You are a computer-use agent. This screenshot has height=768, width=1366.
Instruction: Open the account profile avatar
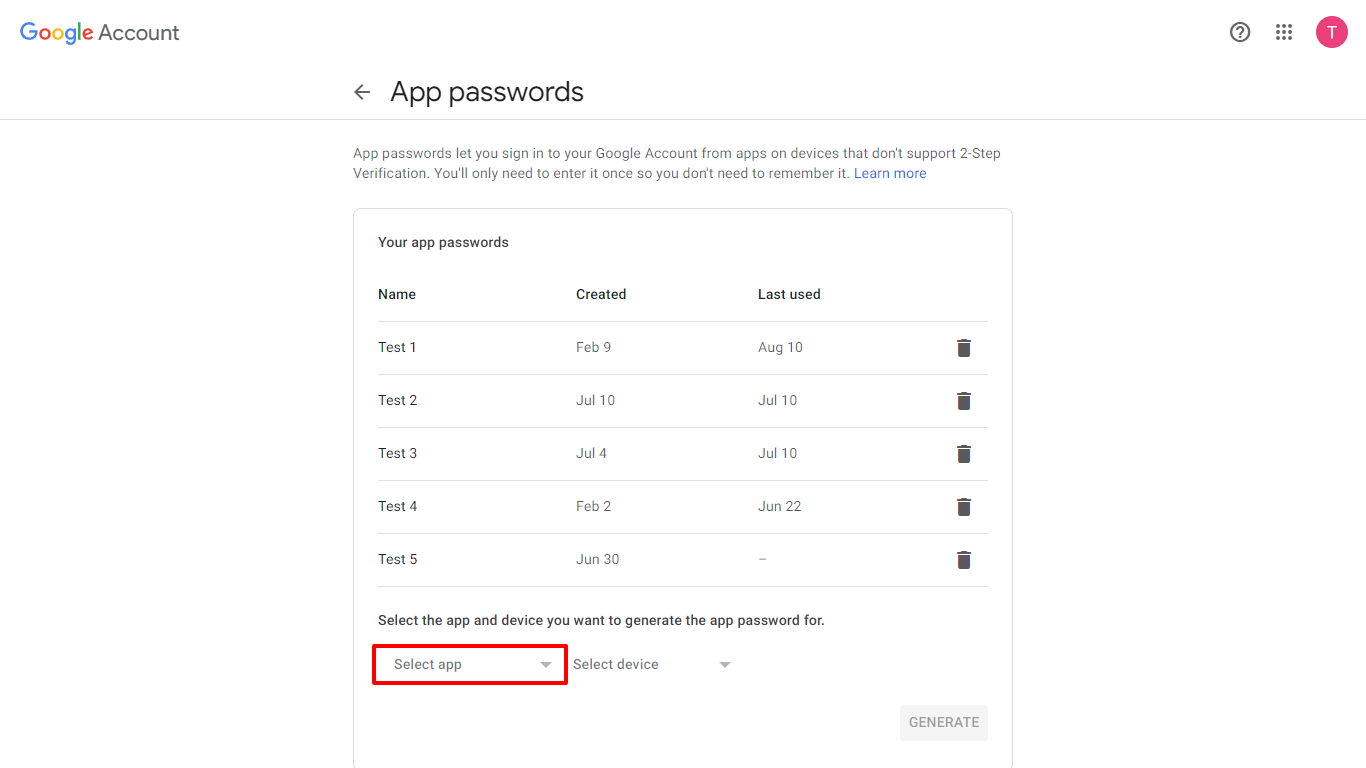point(1331,32)
